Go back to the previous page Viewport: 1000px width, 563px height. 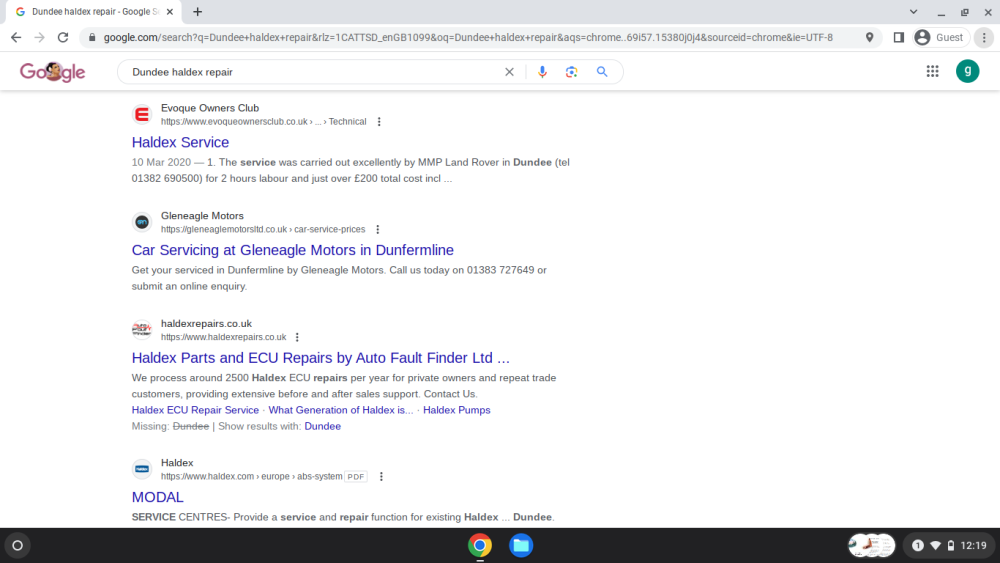pos(16,38)
